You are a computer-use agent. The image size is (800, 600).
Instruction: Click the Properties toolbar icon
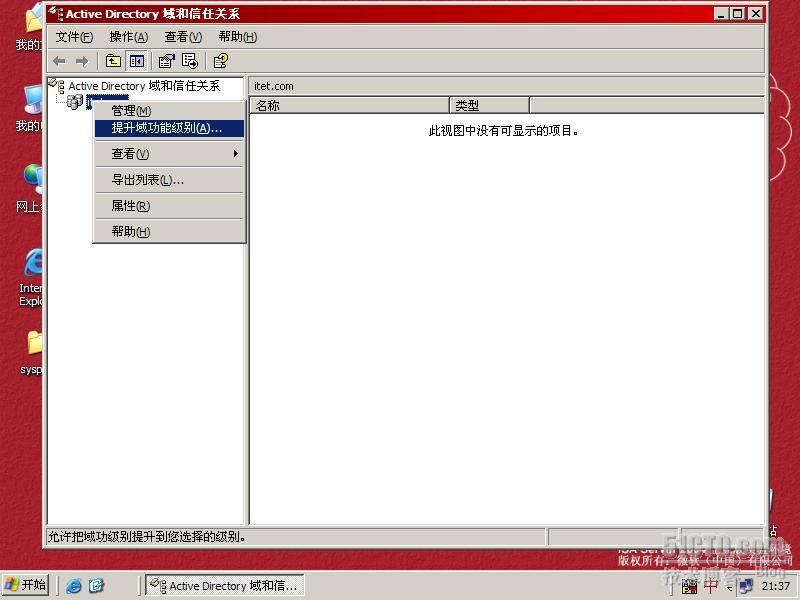pyautogui.click(x=166, y=61)
